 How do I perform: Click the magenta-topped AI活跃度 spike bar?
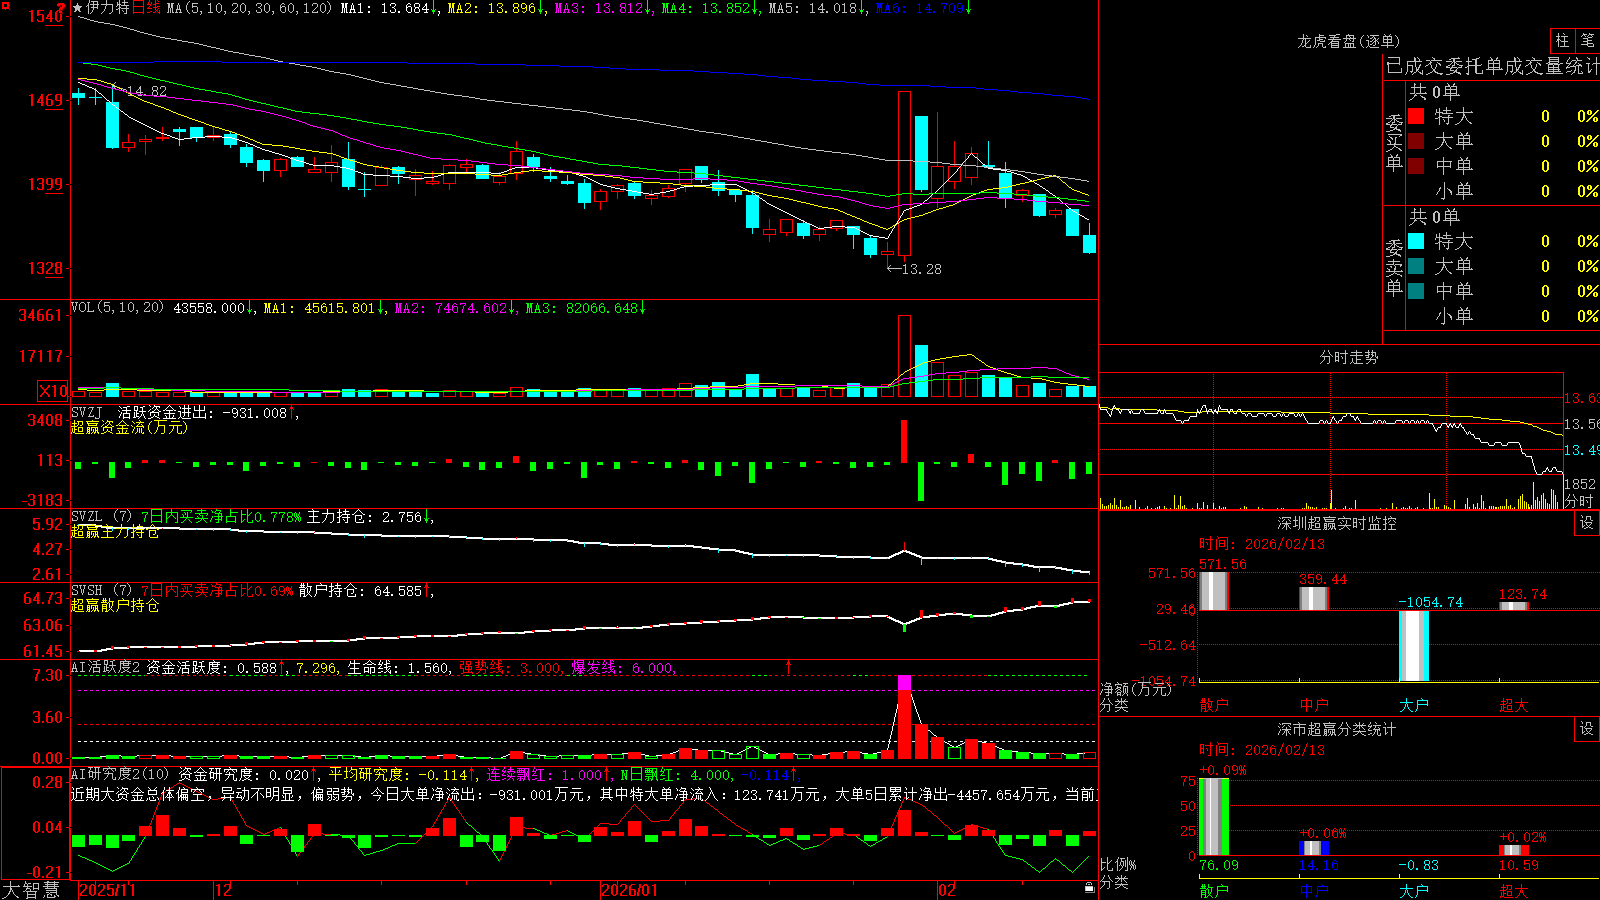904,718
